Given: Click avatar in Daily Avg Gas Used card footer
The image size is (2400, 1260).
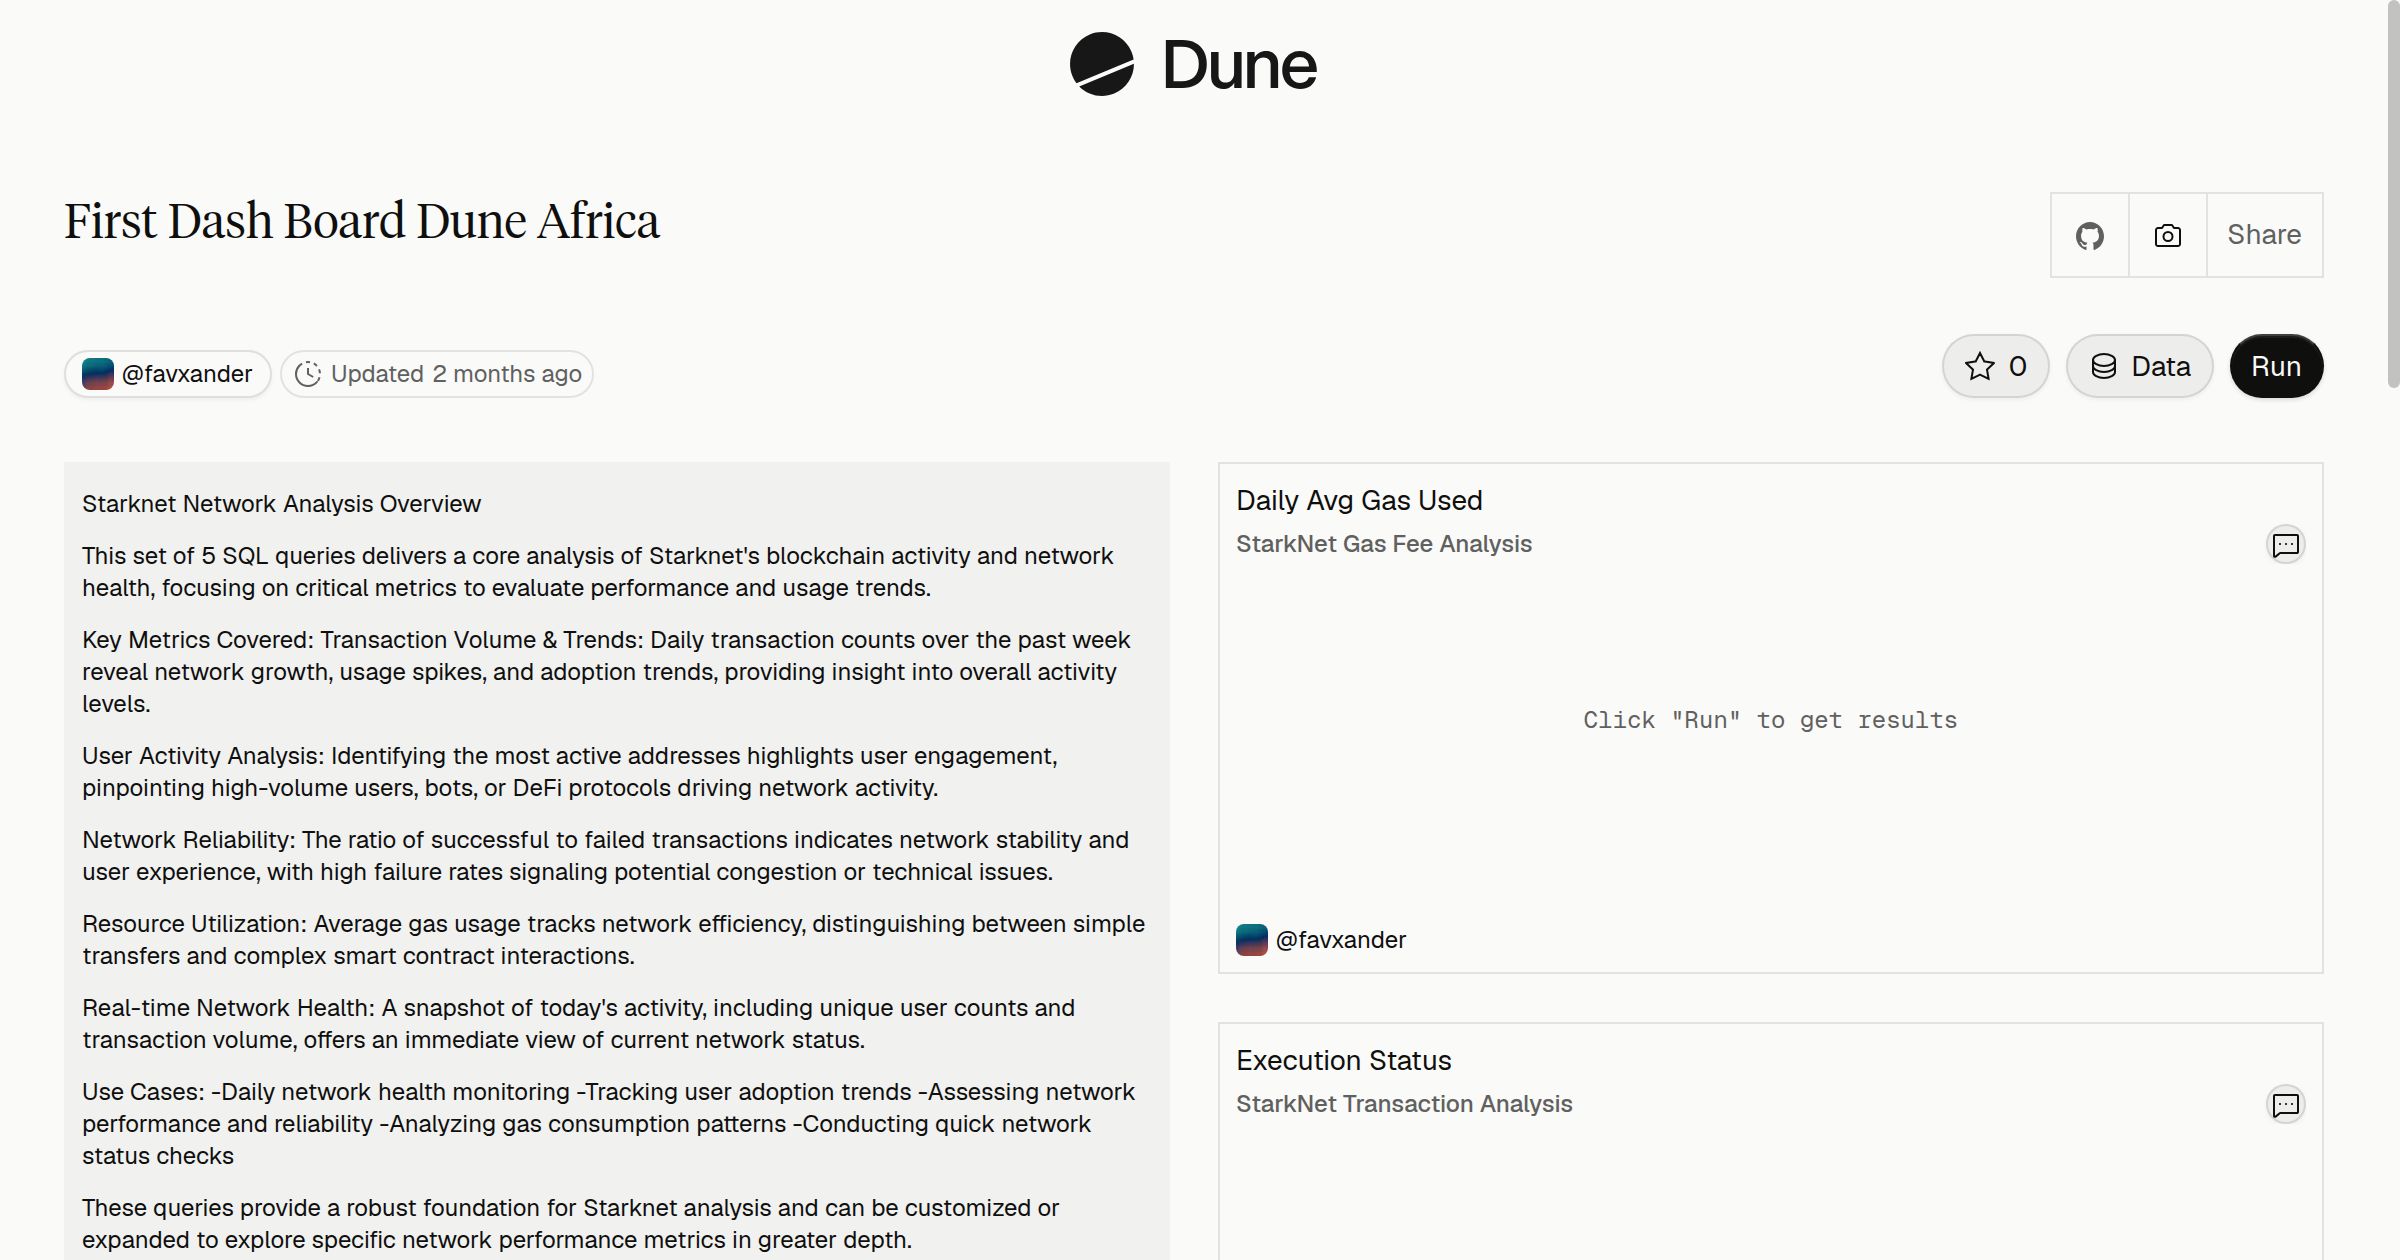Looking at the screenshot, I should pyautogui.click(x=1252, y=940).
